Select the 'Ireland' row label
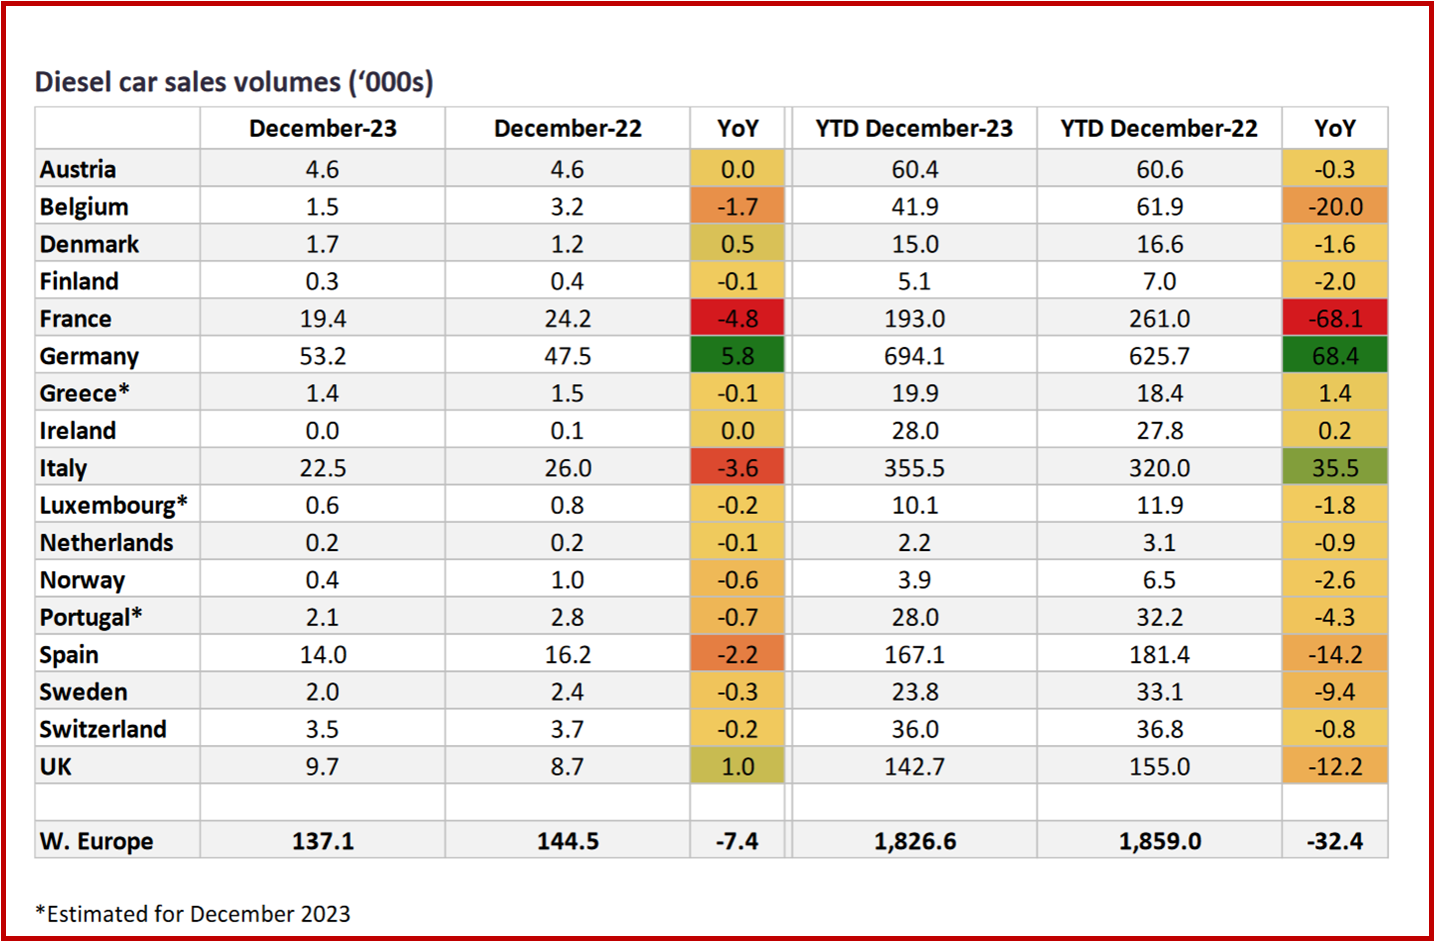 (78, 431)
